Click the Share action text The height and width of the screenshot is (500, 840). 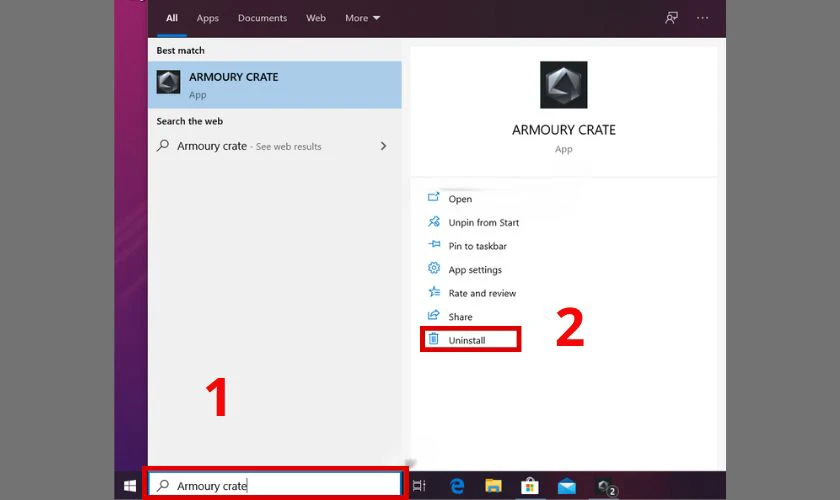coord(460,317)
